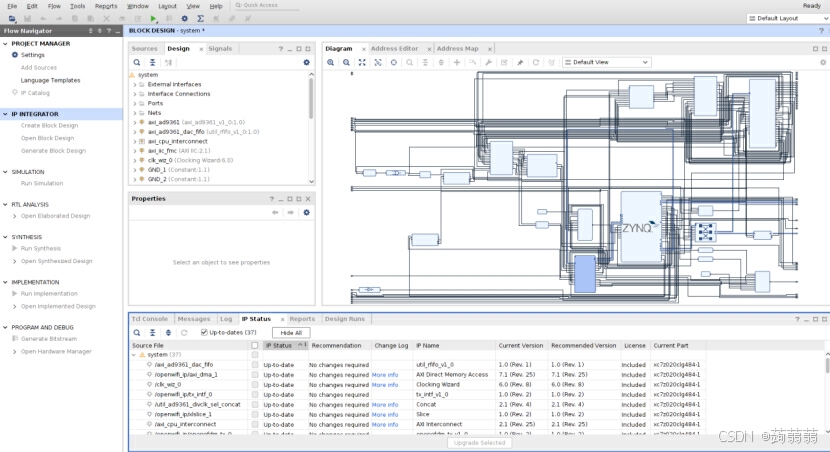Viewport: 830px width, 452px height.
Task: Open the Default View dropdown
Action: click(x=607, y=62)
